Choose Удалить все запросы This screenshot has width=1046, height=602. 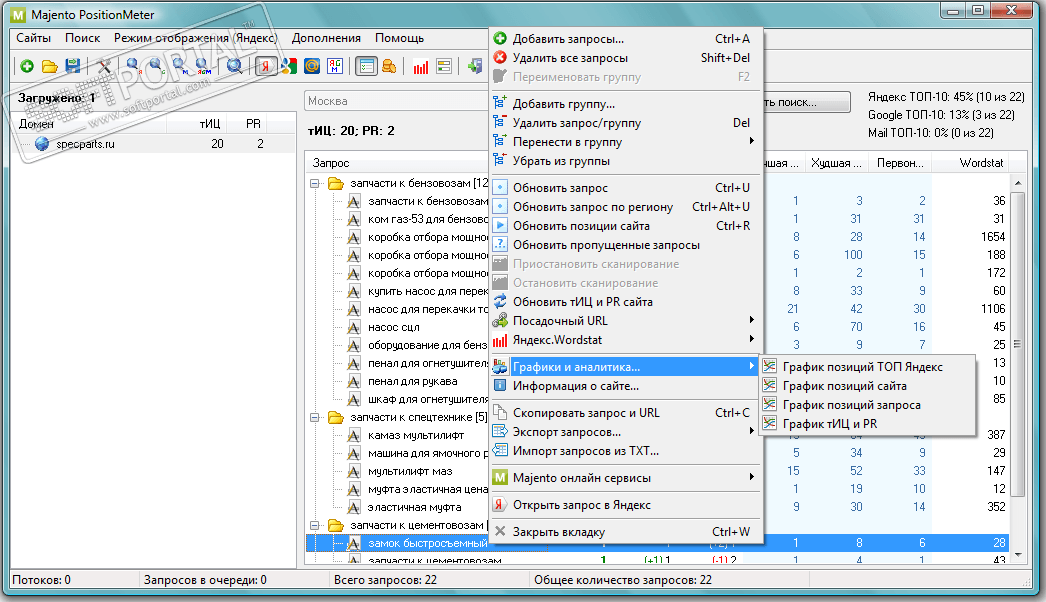(626, 58)
